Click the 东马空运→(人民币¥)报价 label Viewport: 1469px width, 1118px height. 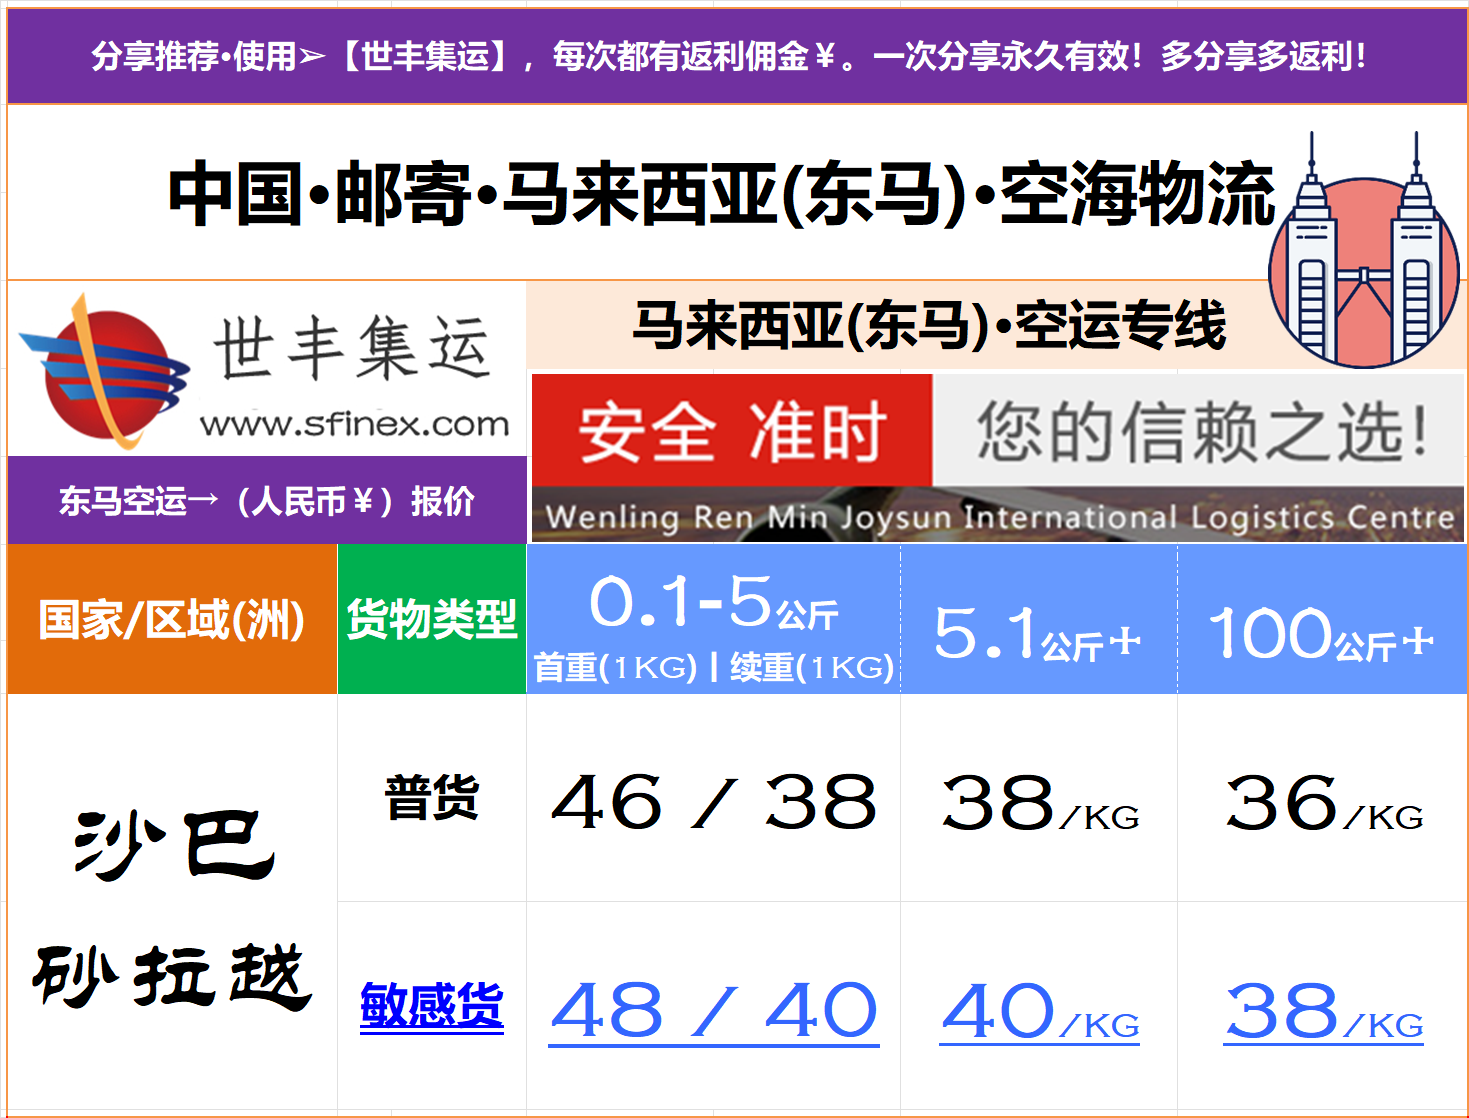pyautogui.click(x=267, y=500)
